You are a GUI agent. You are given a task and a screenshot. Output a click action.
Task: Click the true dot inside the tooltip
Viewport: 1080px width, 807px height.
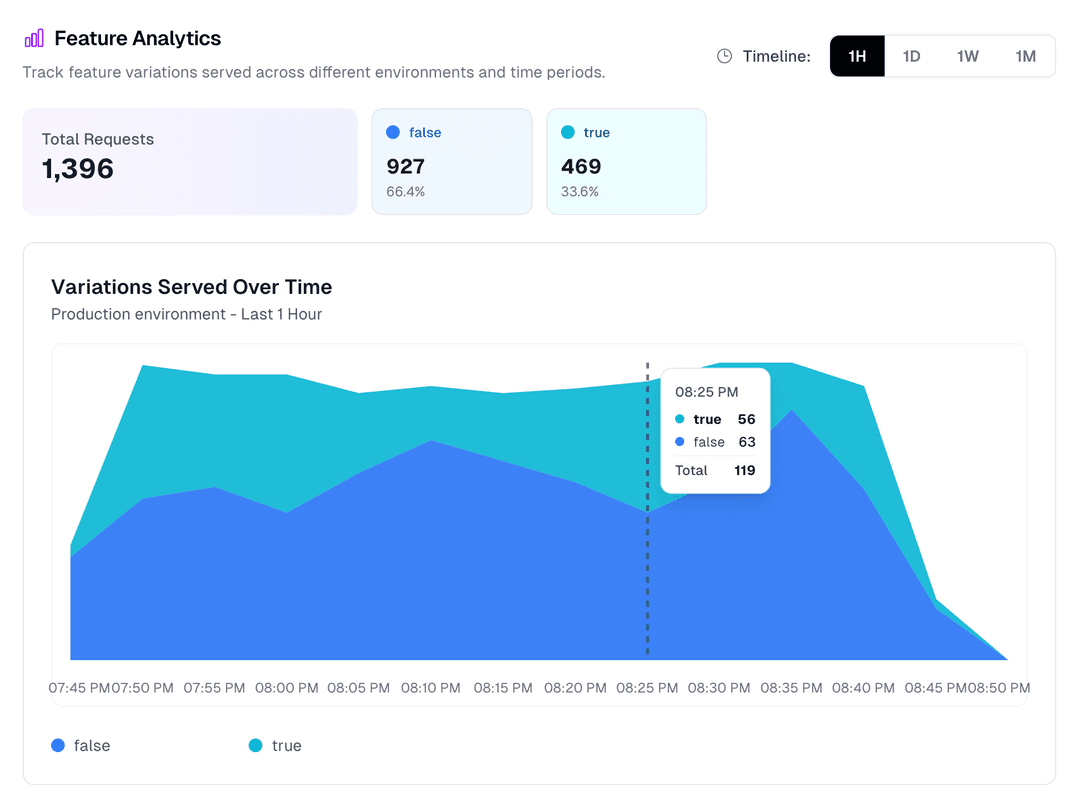(x=681, y=419)
